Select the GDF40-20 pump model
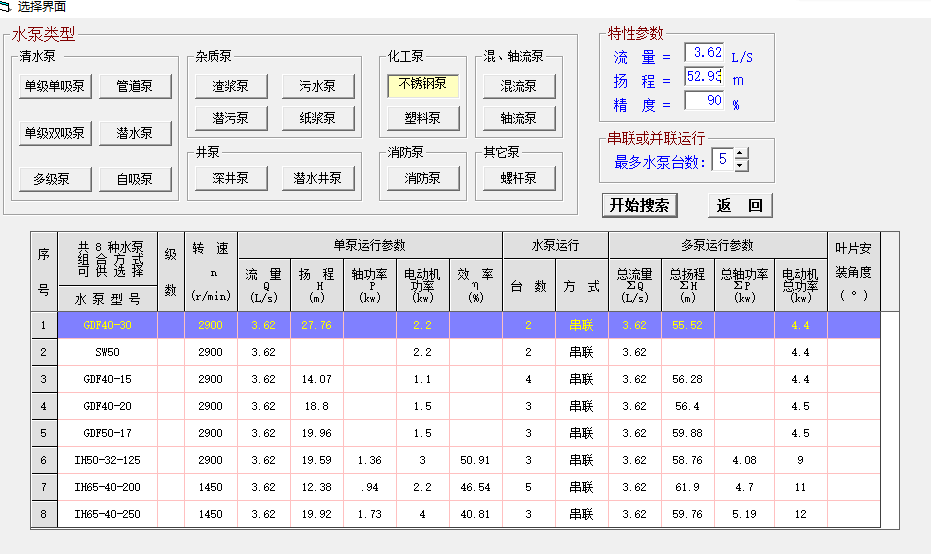This screenshot has height=554, width=931. tap(107, 406)
